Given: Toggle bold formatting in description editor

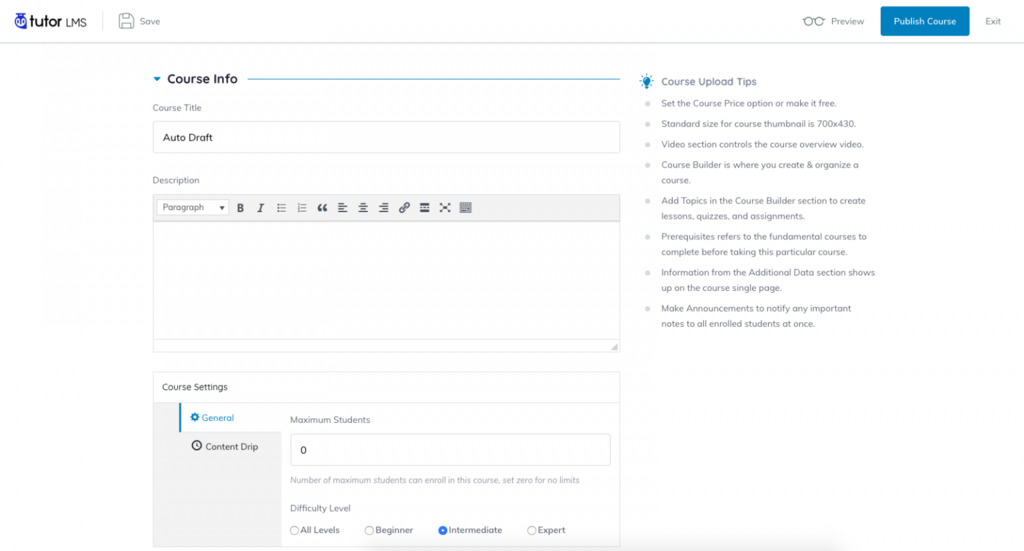Looking at the screenshot, I should coord(240,208).
